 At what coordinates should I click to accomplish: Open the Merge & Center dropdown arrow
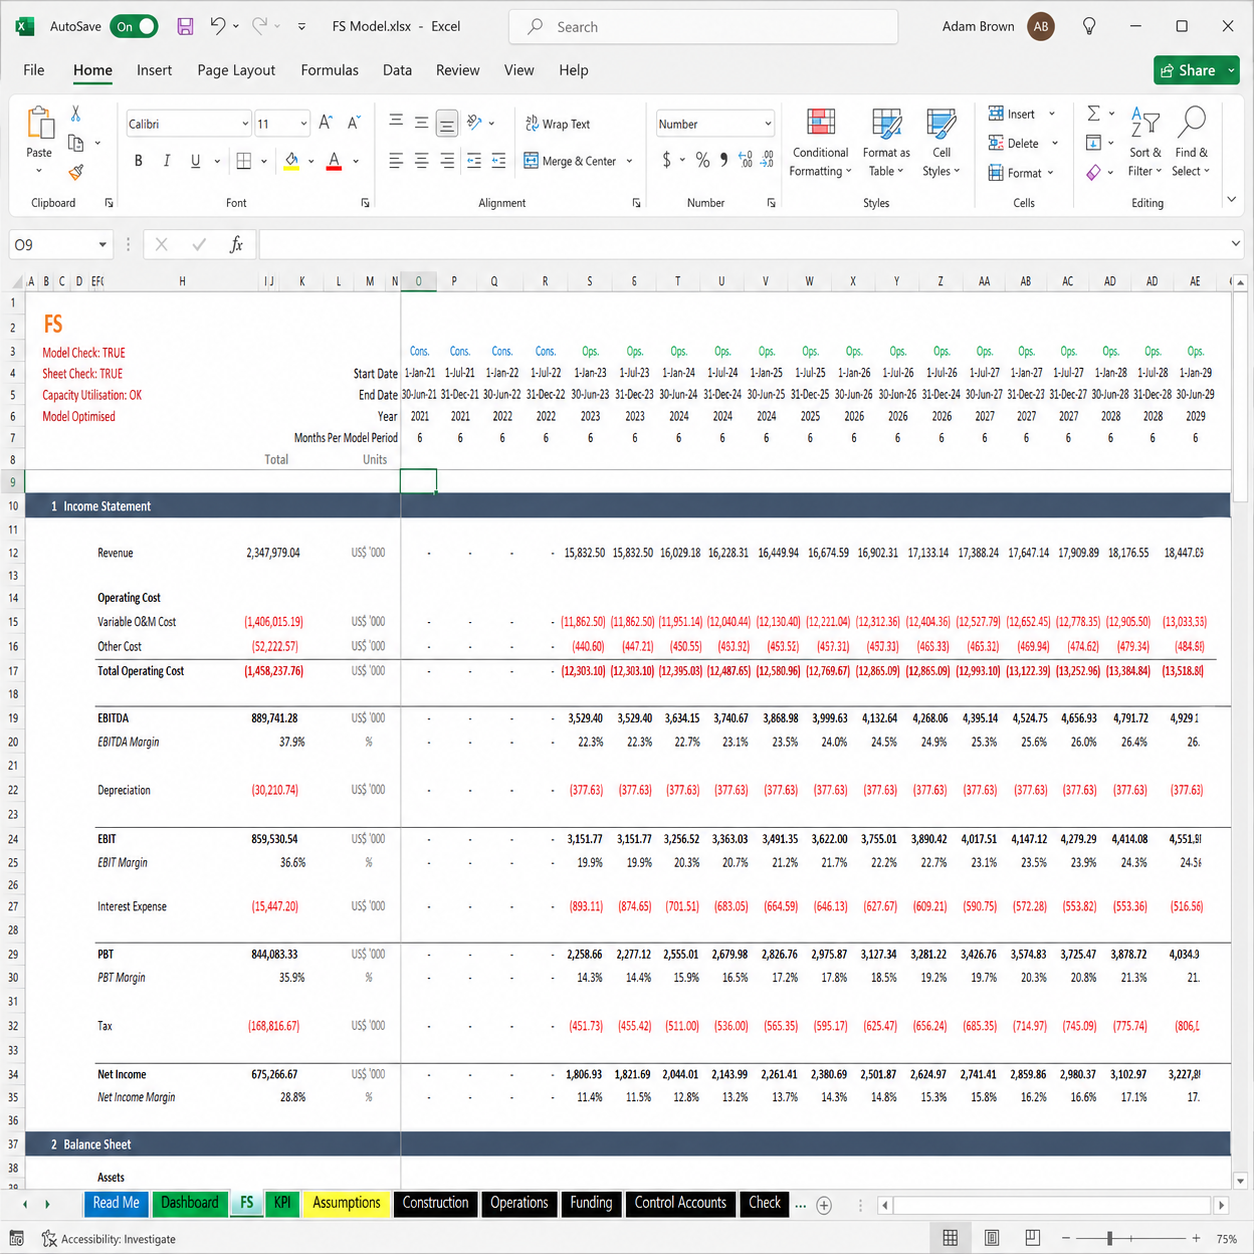[629, 161]
